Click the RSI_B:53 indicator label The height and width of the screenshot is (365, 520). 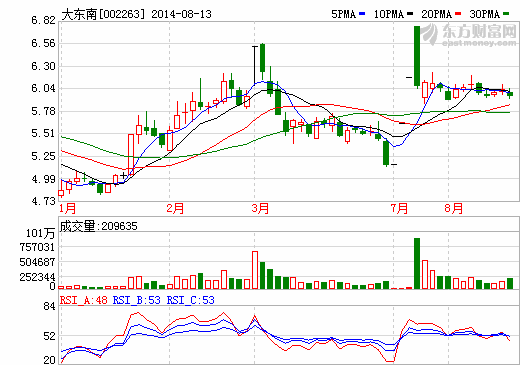pos(137,300)
